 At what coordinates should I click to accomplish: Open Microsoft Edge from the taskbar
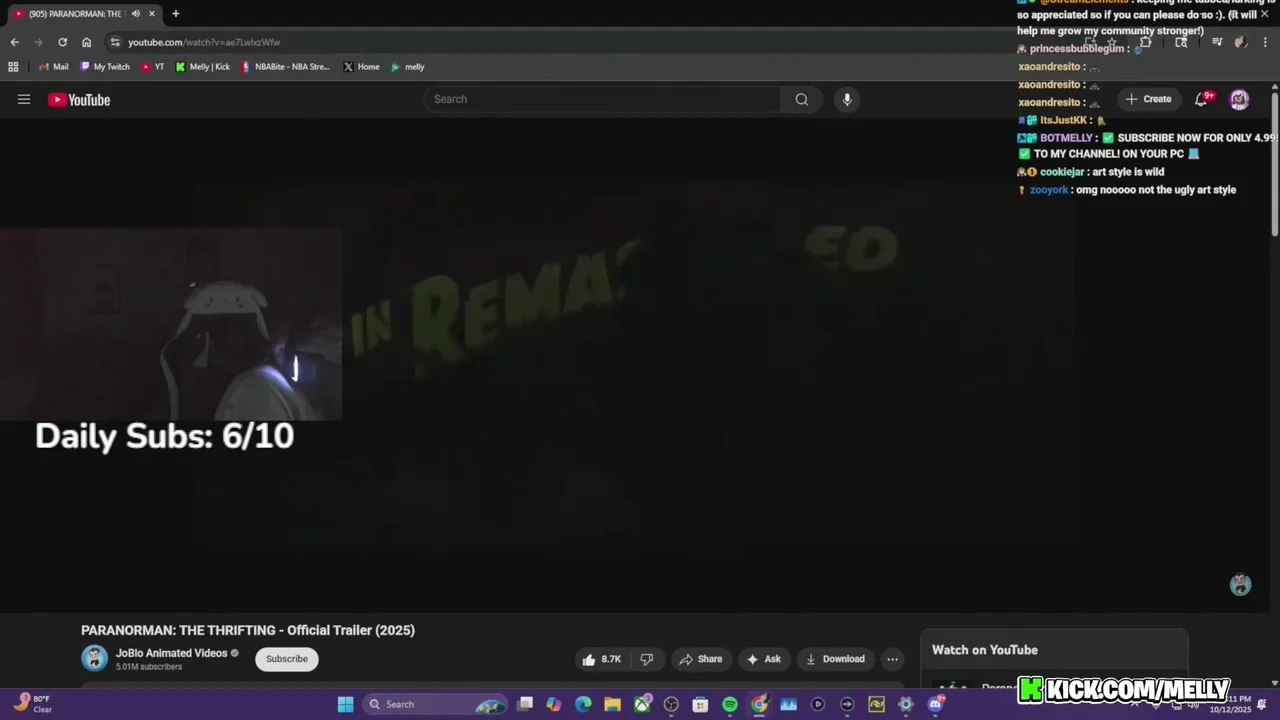[x=583, y=704]
